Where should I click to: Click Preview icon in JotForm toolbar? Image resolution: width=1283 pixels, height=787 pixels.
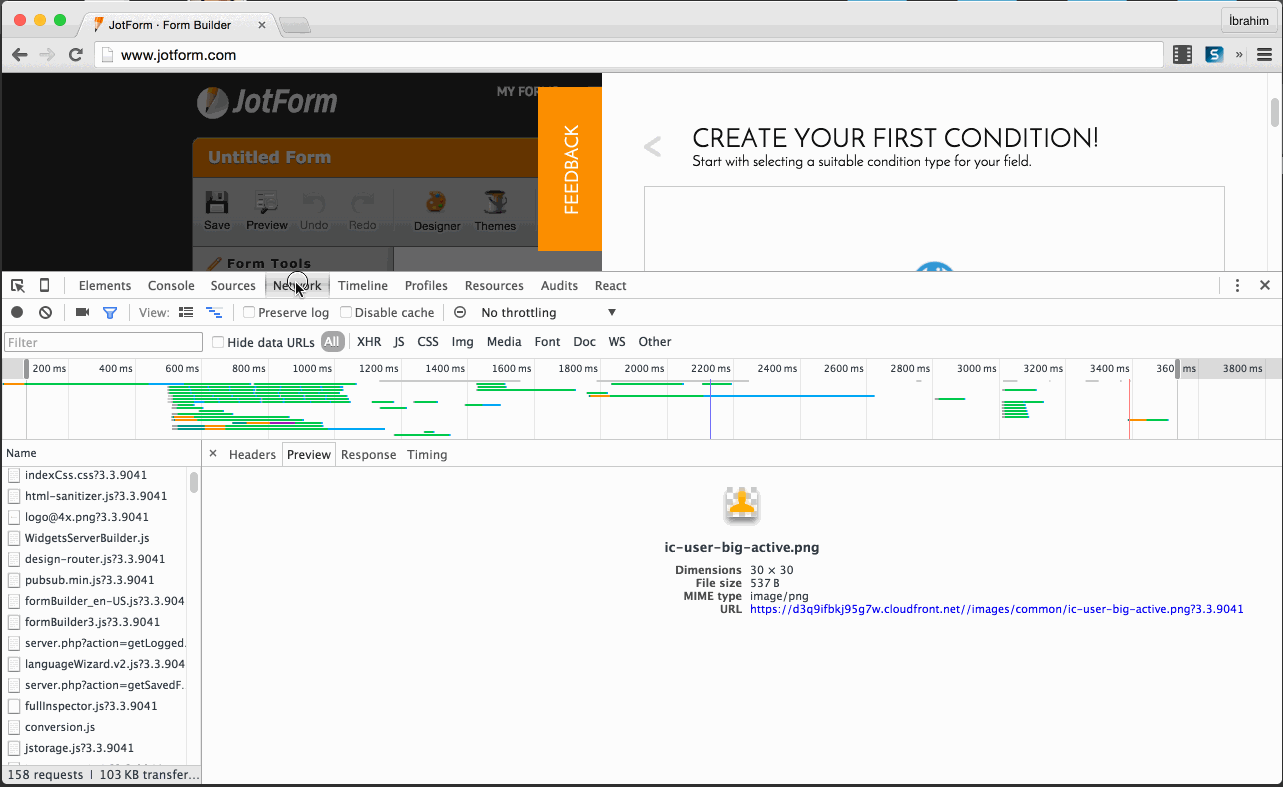(x=267, y=211)
